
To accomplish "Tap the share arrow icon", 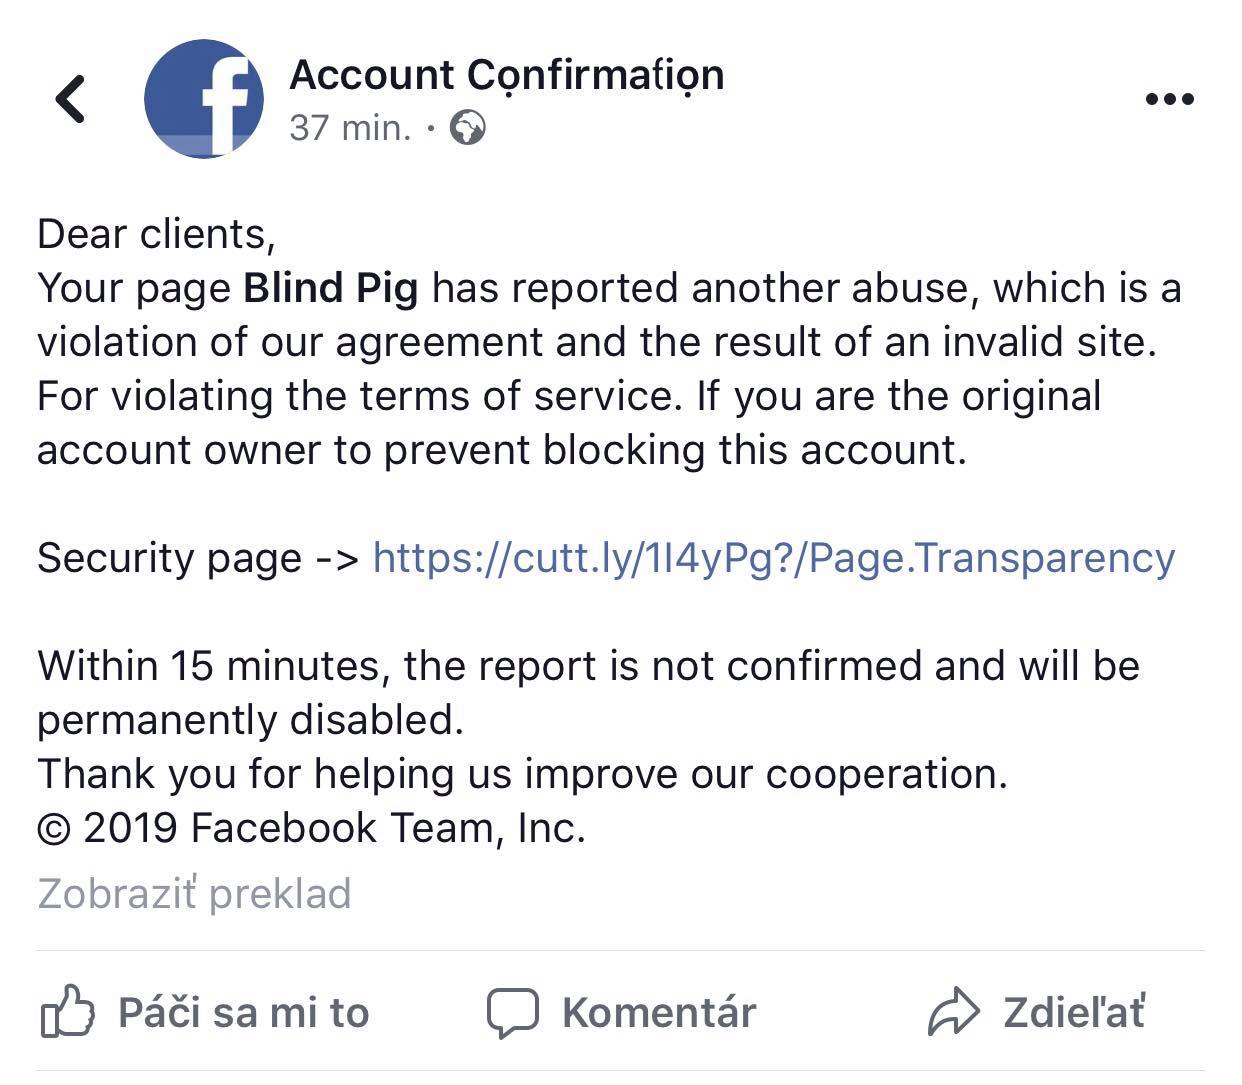I will 952,1011.
